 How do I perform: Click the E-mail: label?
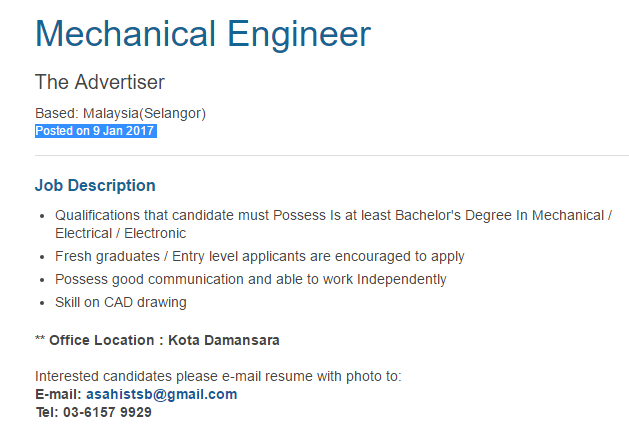pyautogui.click(x=58, y=394)
